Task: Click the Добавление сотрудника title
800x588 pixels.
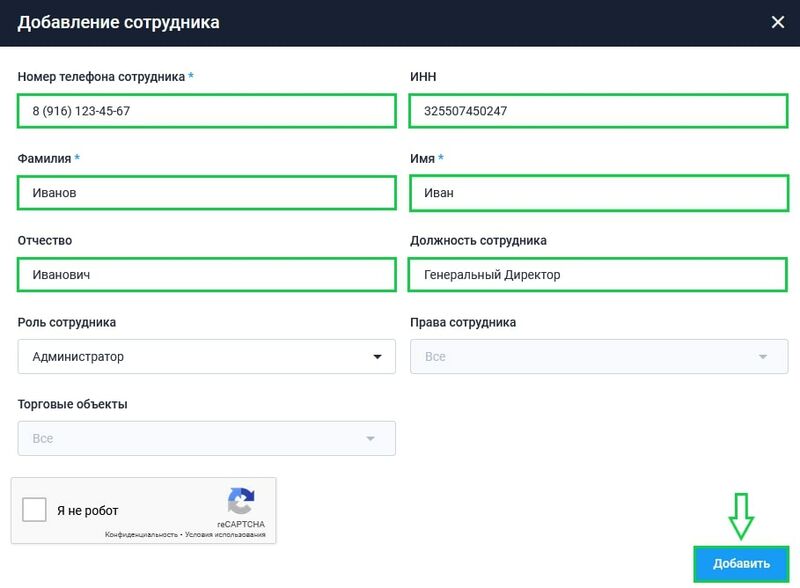Action: [118, 22]
